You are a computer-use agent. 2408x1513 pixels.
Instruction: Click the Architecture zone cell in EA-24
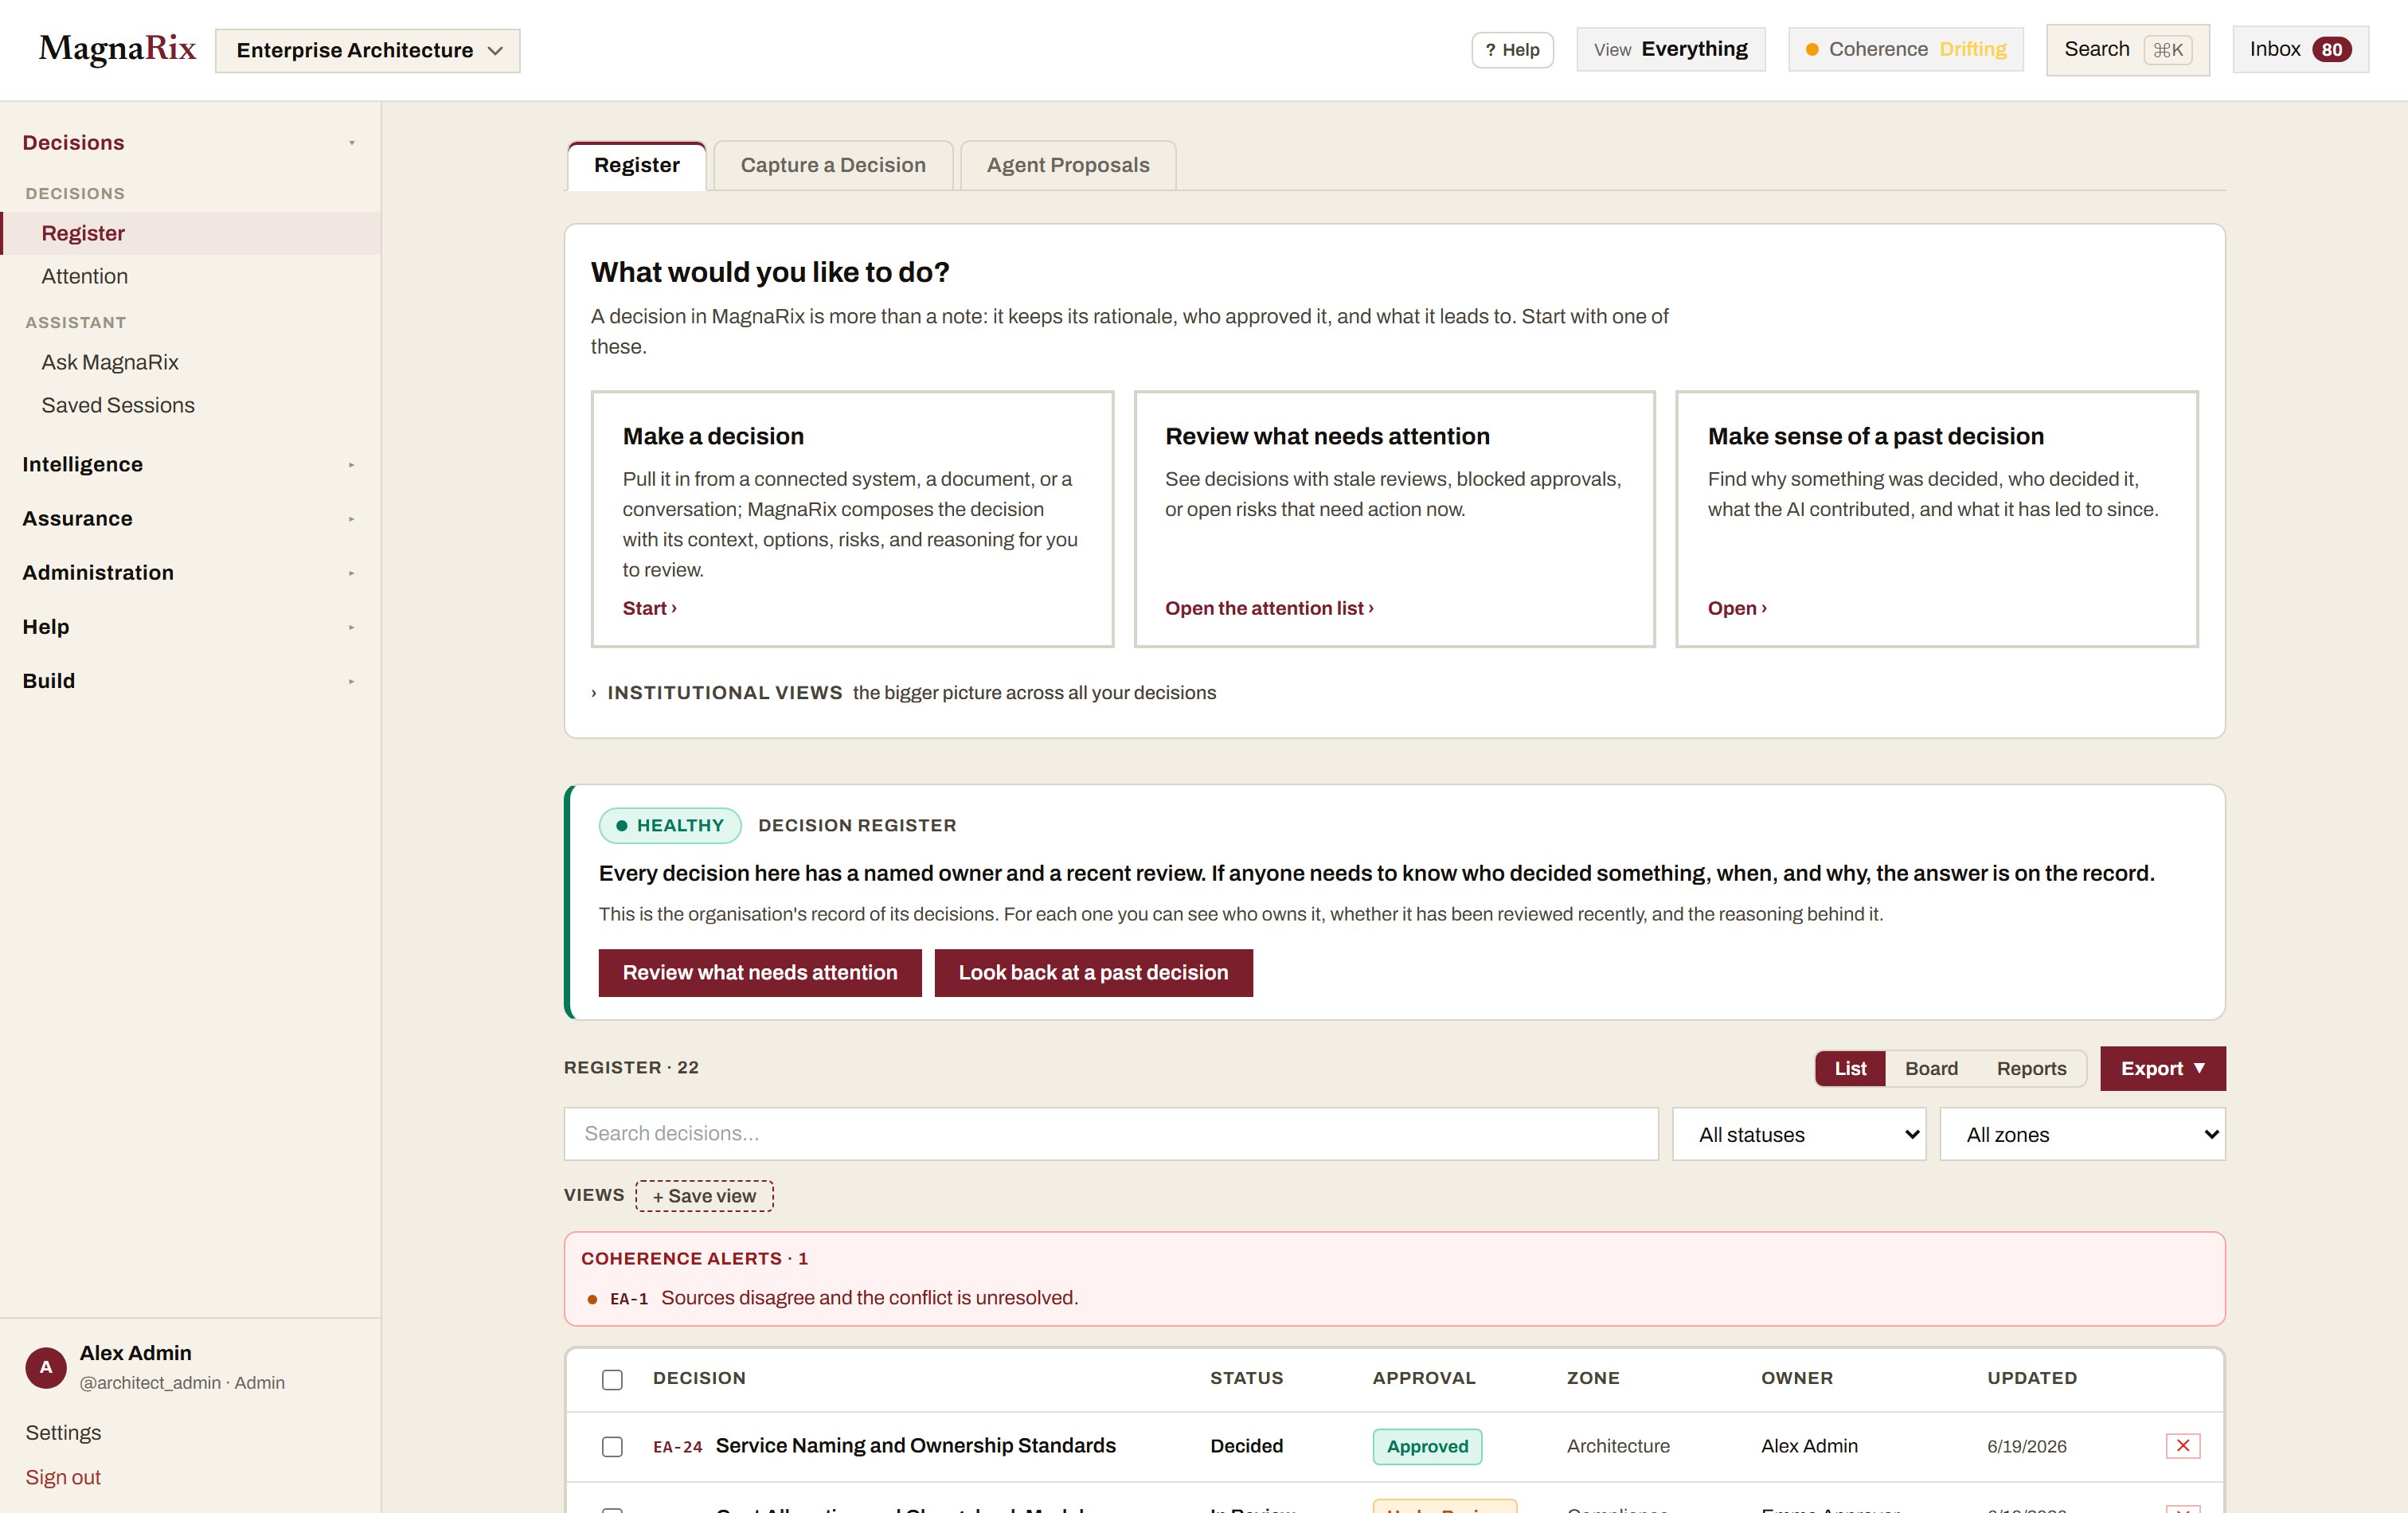click(x=1617, y=1446)
